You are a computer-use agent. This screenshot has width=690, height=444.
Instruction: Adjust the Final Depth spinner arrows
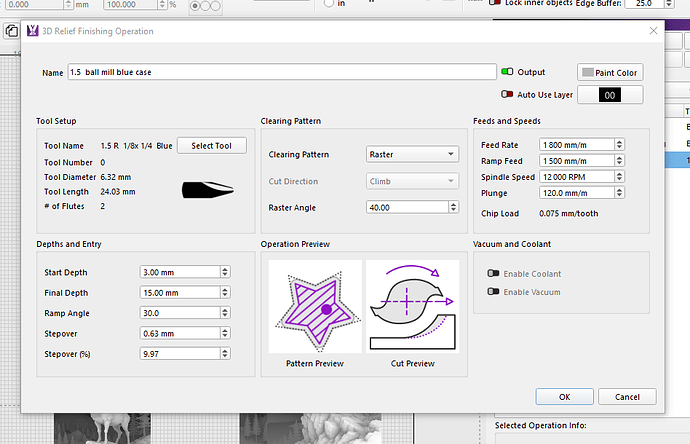coord(225,292)
